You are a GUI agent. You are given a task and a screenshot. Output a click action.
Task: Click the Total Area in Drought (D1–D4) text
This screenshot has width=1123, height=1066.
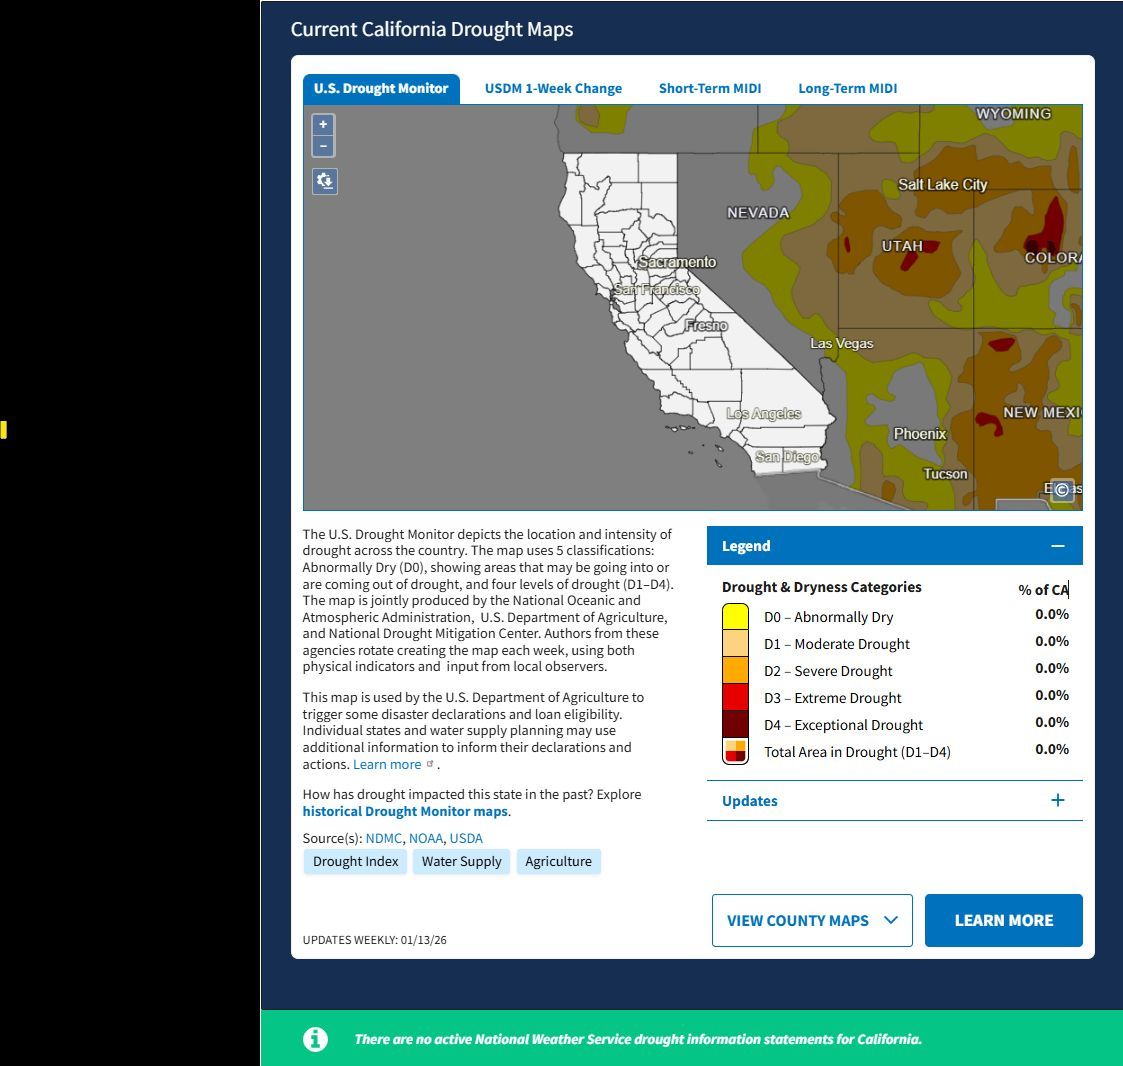pyautogui.click(x=857, y=752)
